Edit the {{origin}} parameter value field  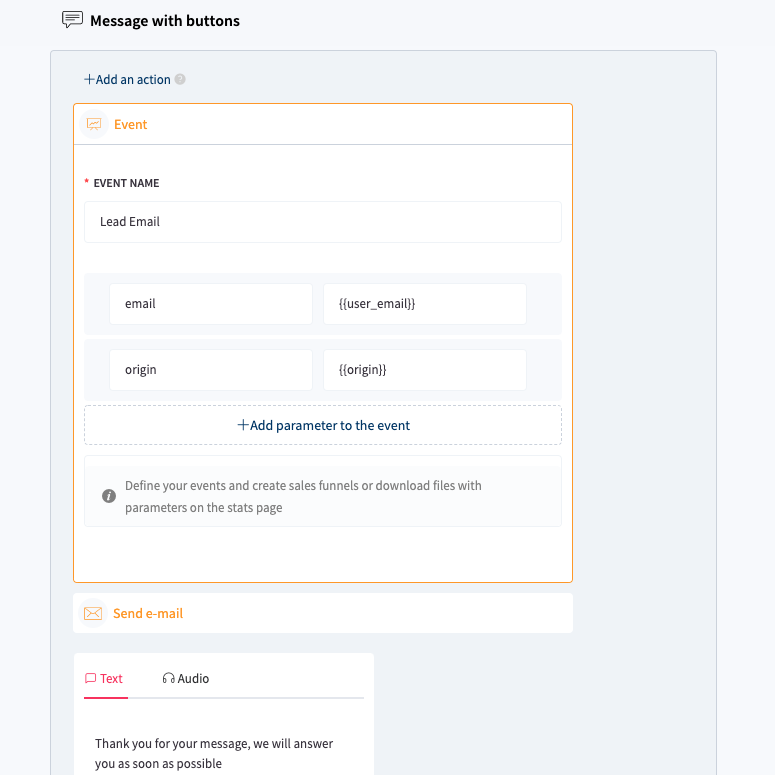[424, 370]
